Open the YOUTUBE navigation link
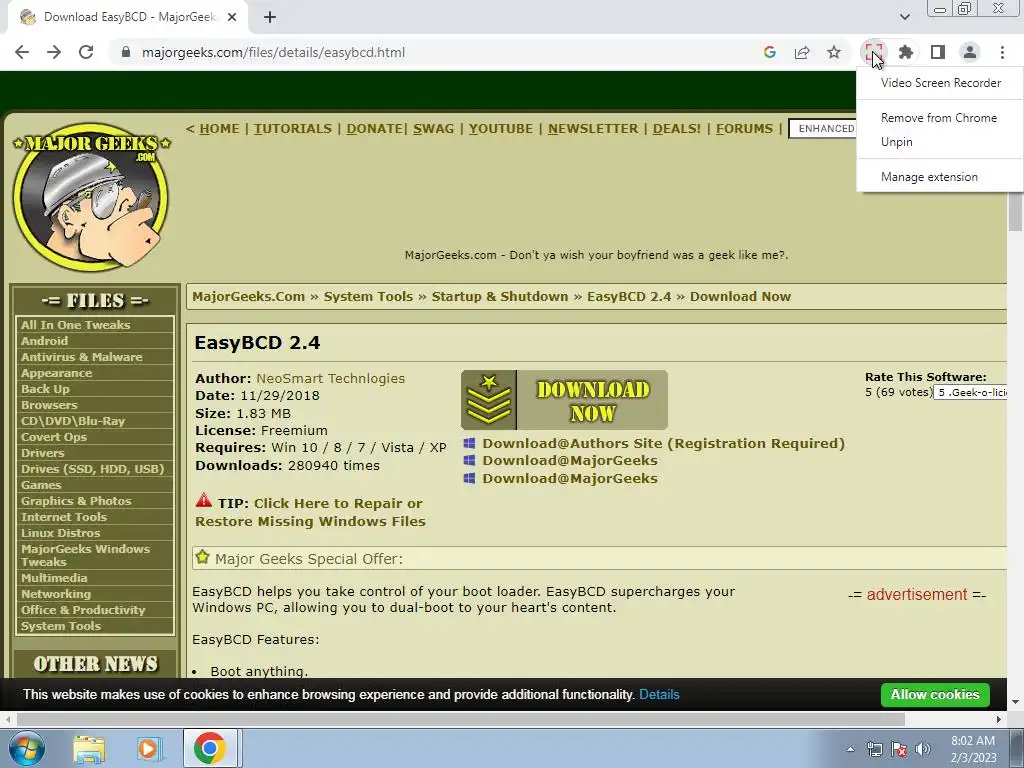Screen dimensions: 1024x768 pyautogui.click(x=501, y=129)
